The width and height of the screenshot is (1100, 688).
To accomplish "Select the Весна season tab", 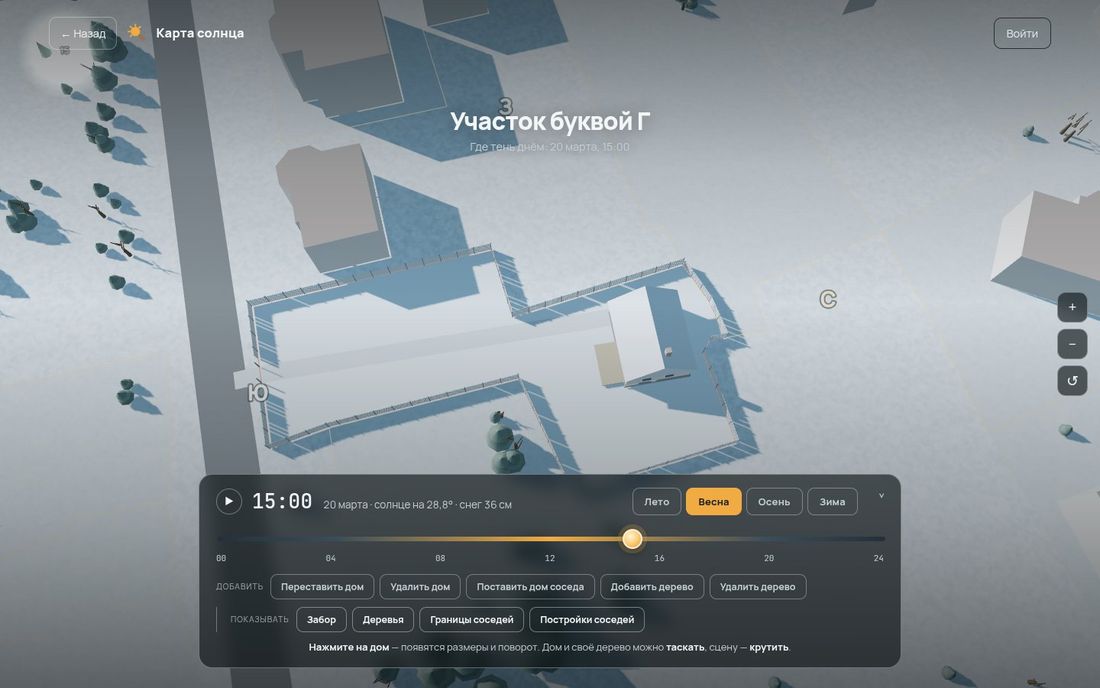I will (713, 501).
